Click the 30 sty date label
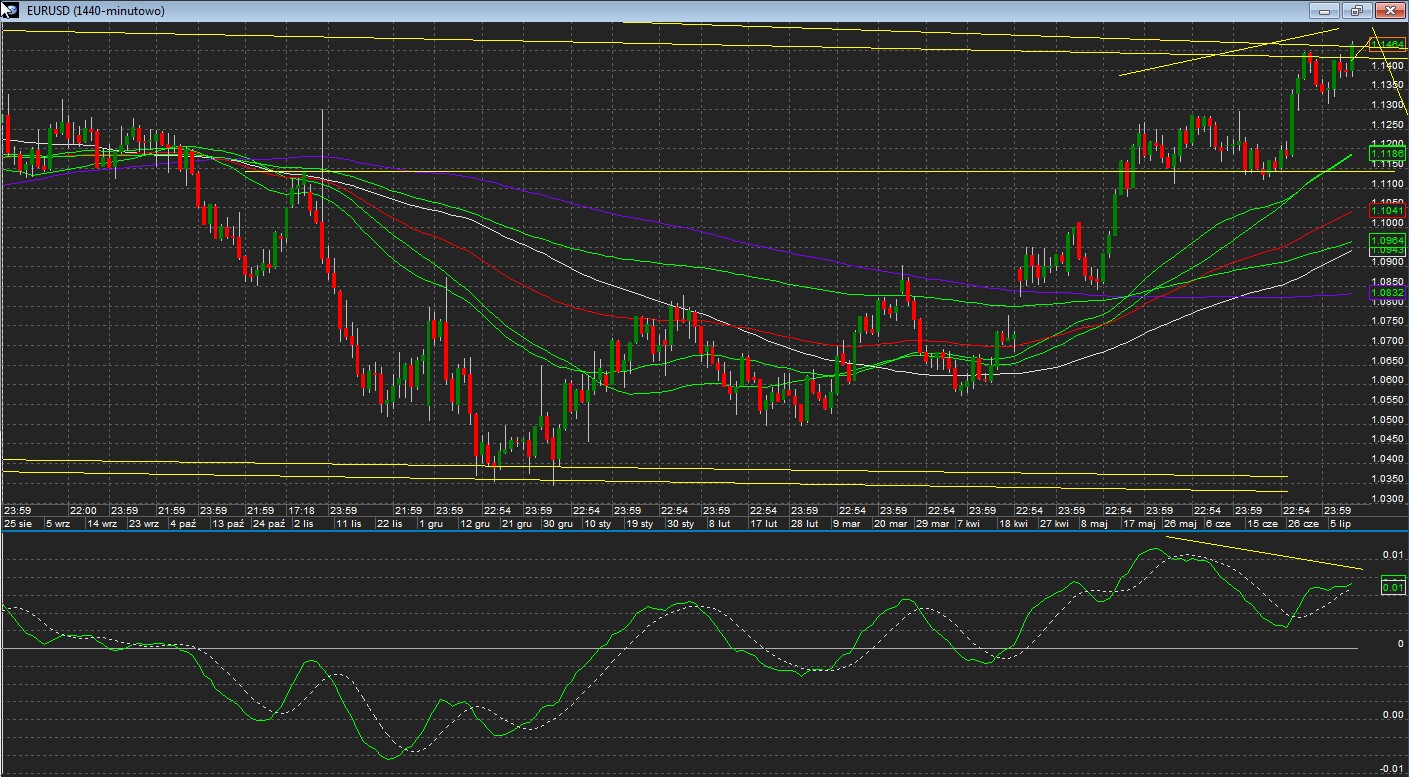The width and height of the screenshot is (1409, 777). [680, 523]
